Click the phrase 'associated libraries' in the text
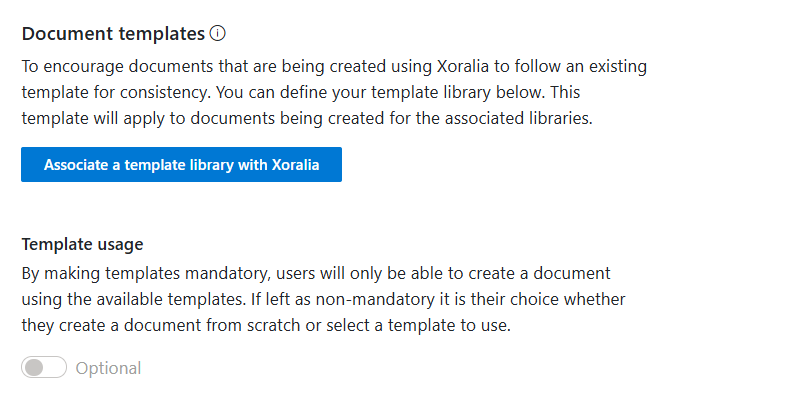Viewport: 787px width, 415px height. click(x=518, y=118)
